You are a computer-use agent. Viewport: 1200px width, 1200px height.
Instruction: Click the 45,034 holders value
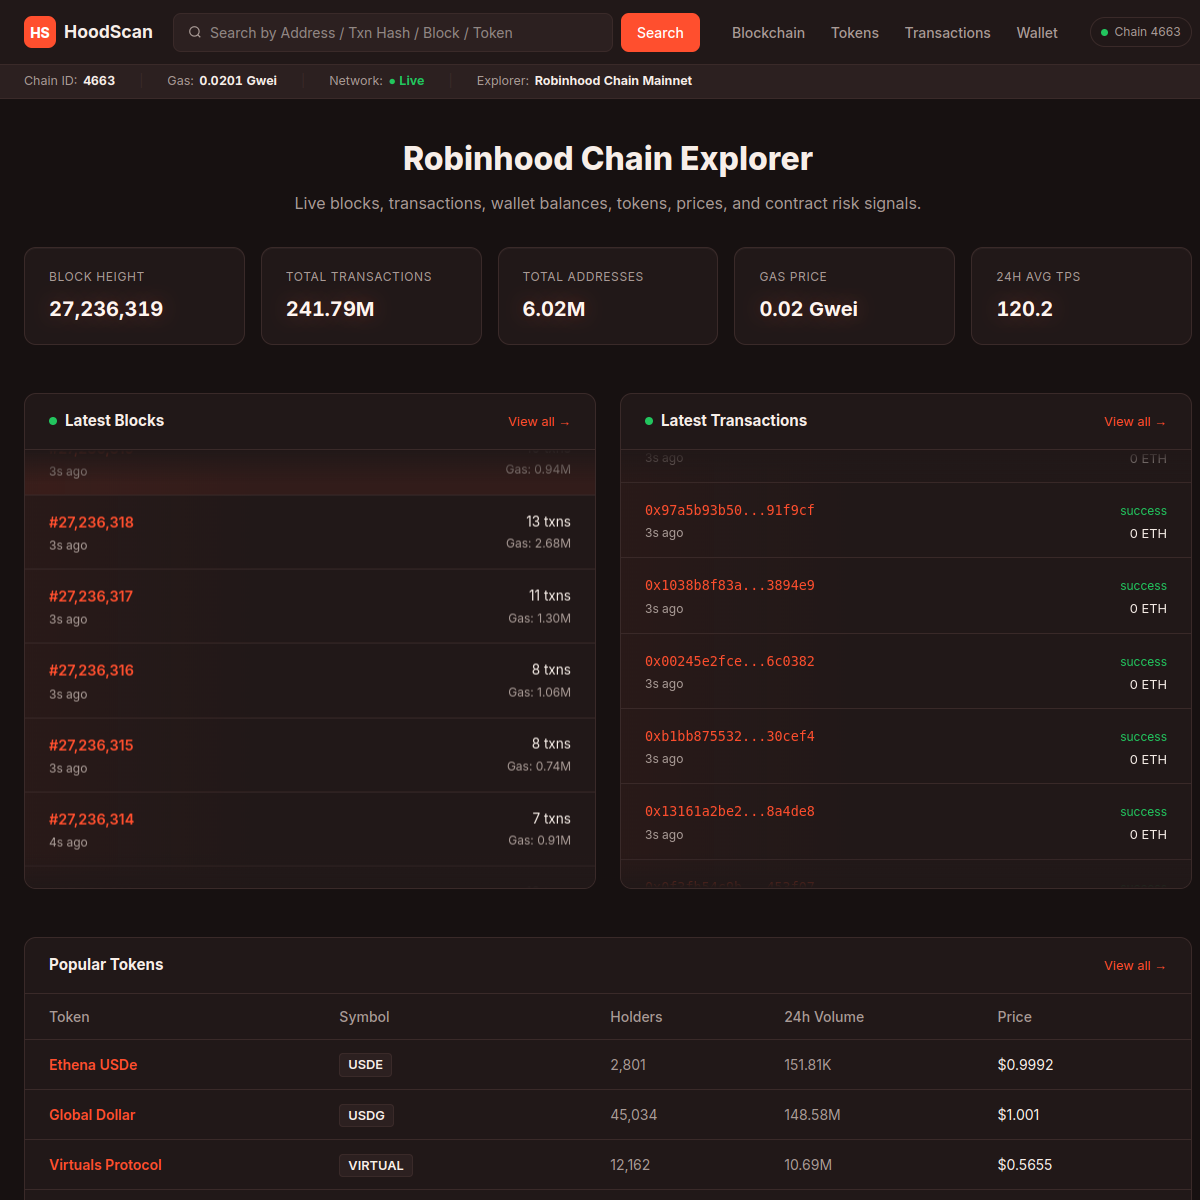point(634,1115)
